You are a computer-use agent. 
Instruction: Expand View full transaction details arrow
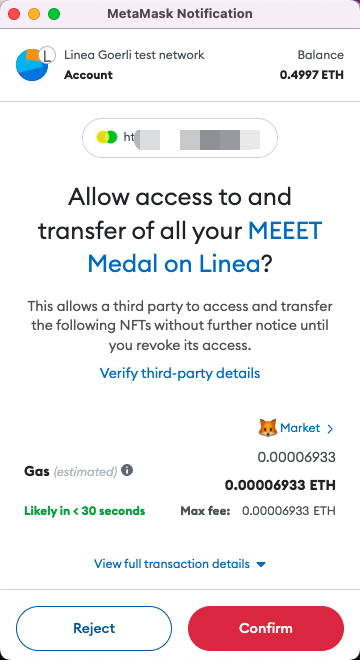pyautogui.click(x=261, y=564)
